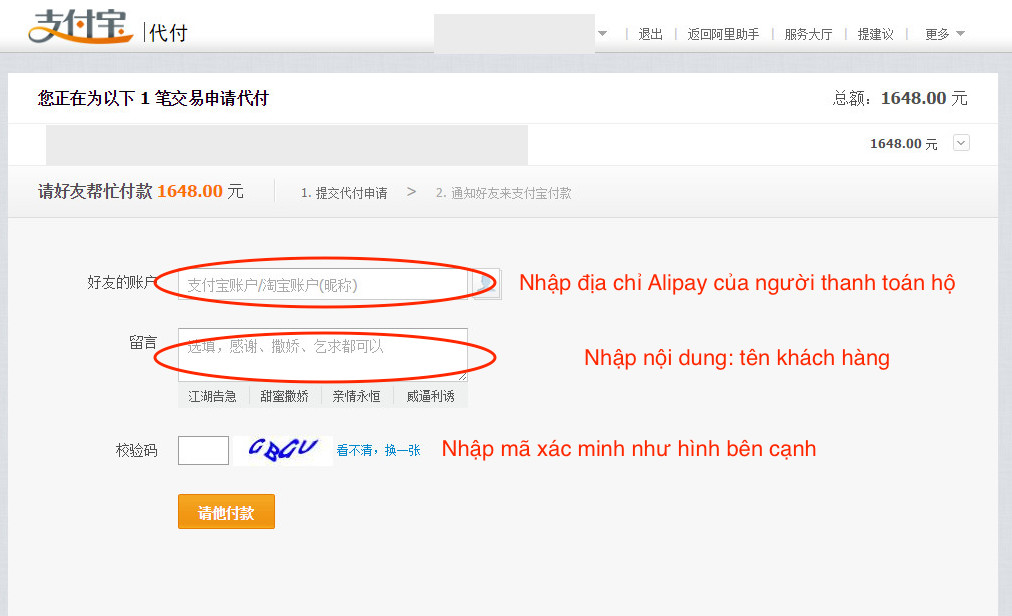Expand the 1648.00 元 order details chevron

(x=961, y=143)
